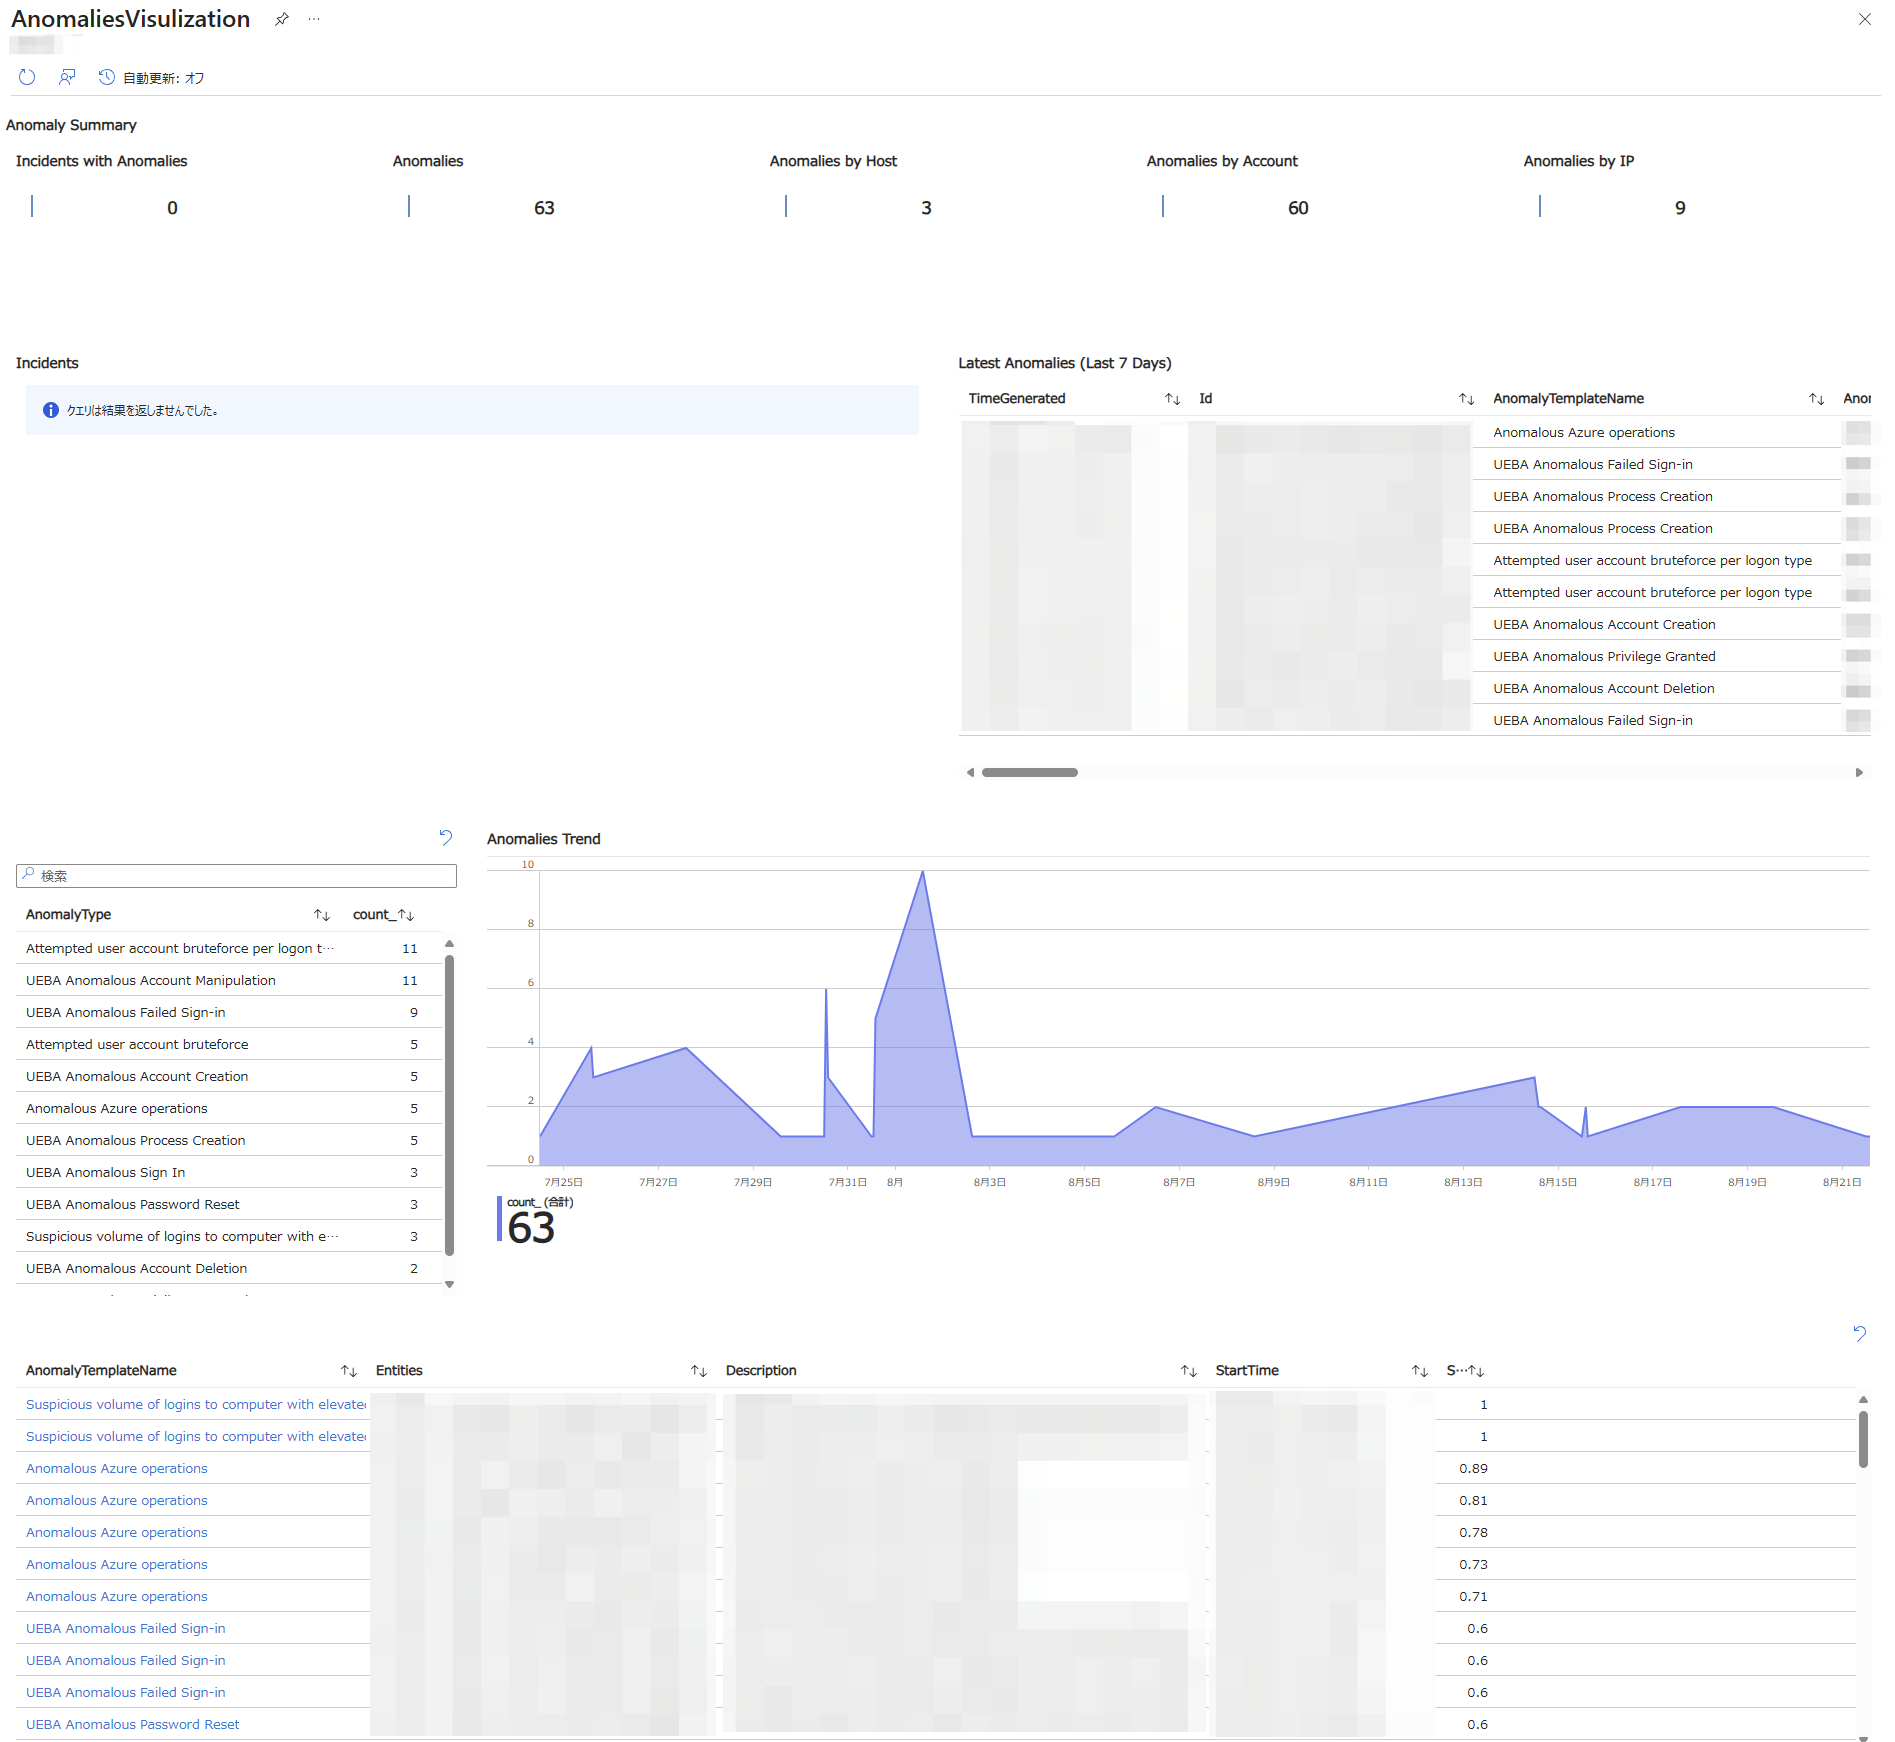Click Anomalies tile value 63
This screenshot has height=1742, width=1895.
(544, 208)
